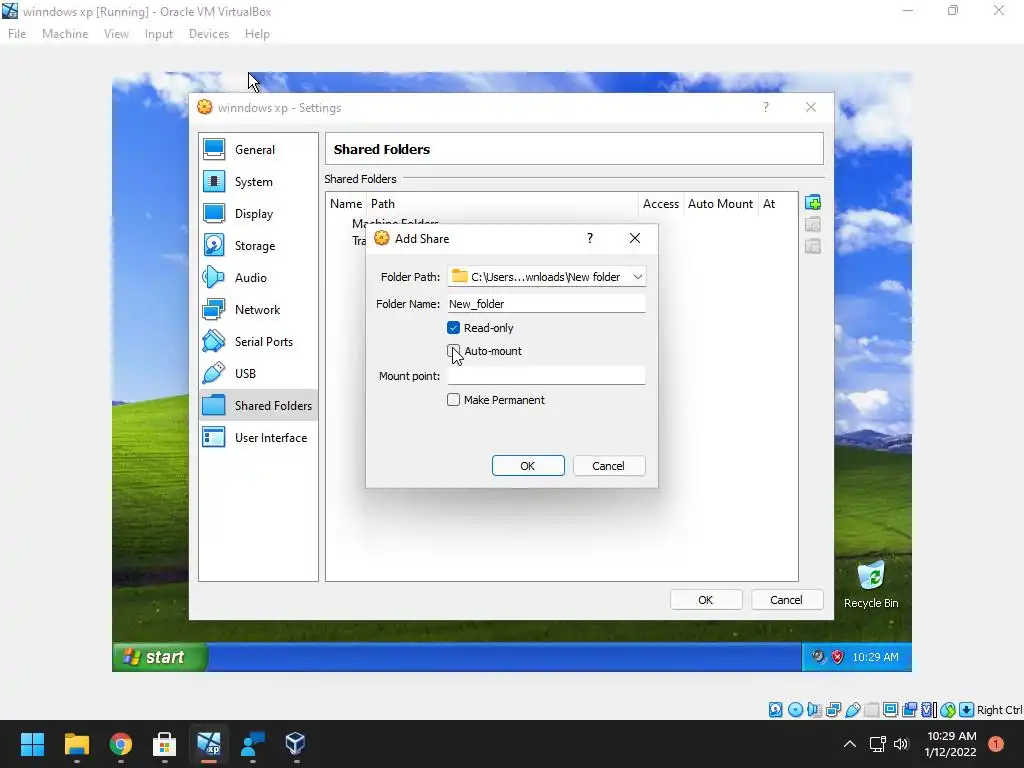1024x768 pixels.
Task: Open the USB settings category
Action: (258, 374)
